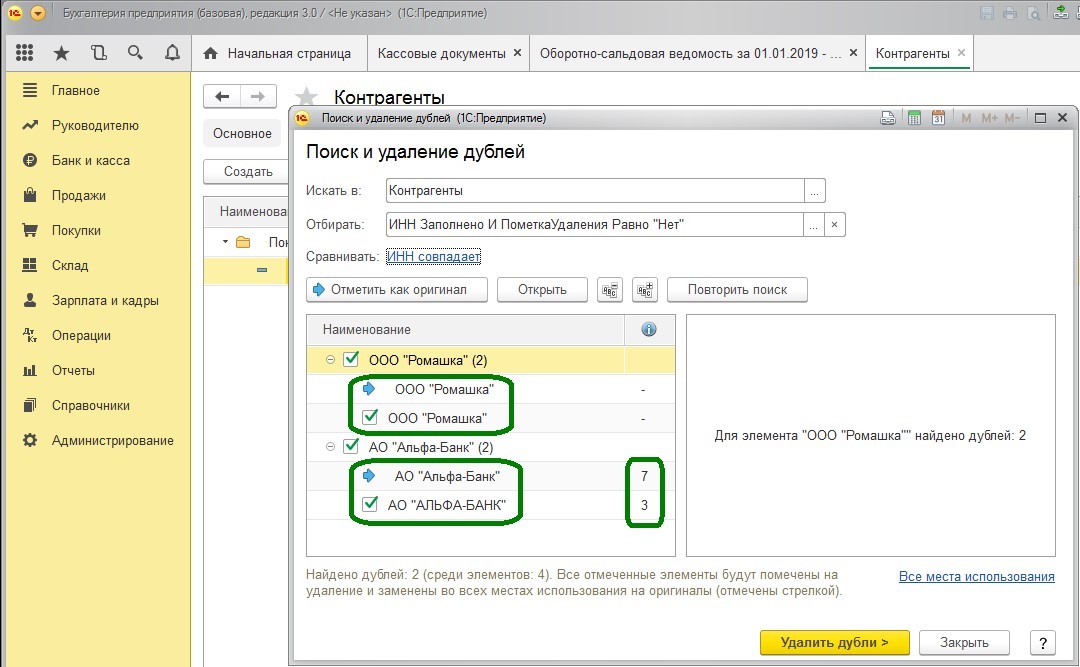
Task: Click the 1C logo in the title bar
Action: [x=14, y=13]
